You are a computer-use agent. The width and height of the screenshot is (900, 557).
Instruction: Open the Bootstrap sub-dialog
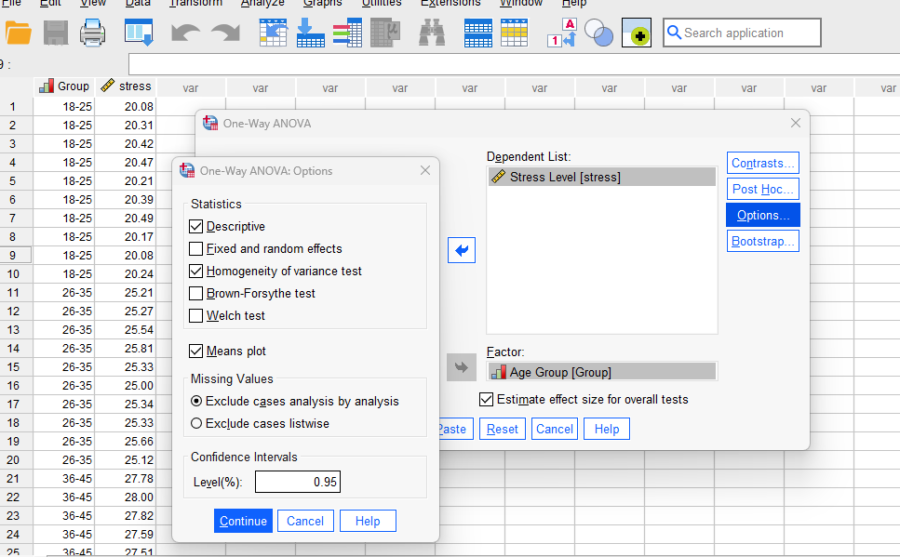pos(762,241)
